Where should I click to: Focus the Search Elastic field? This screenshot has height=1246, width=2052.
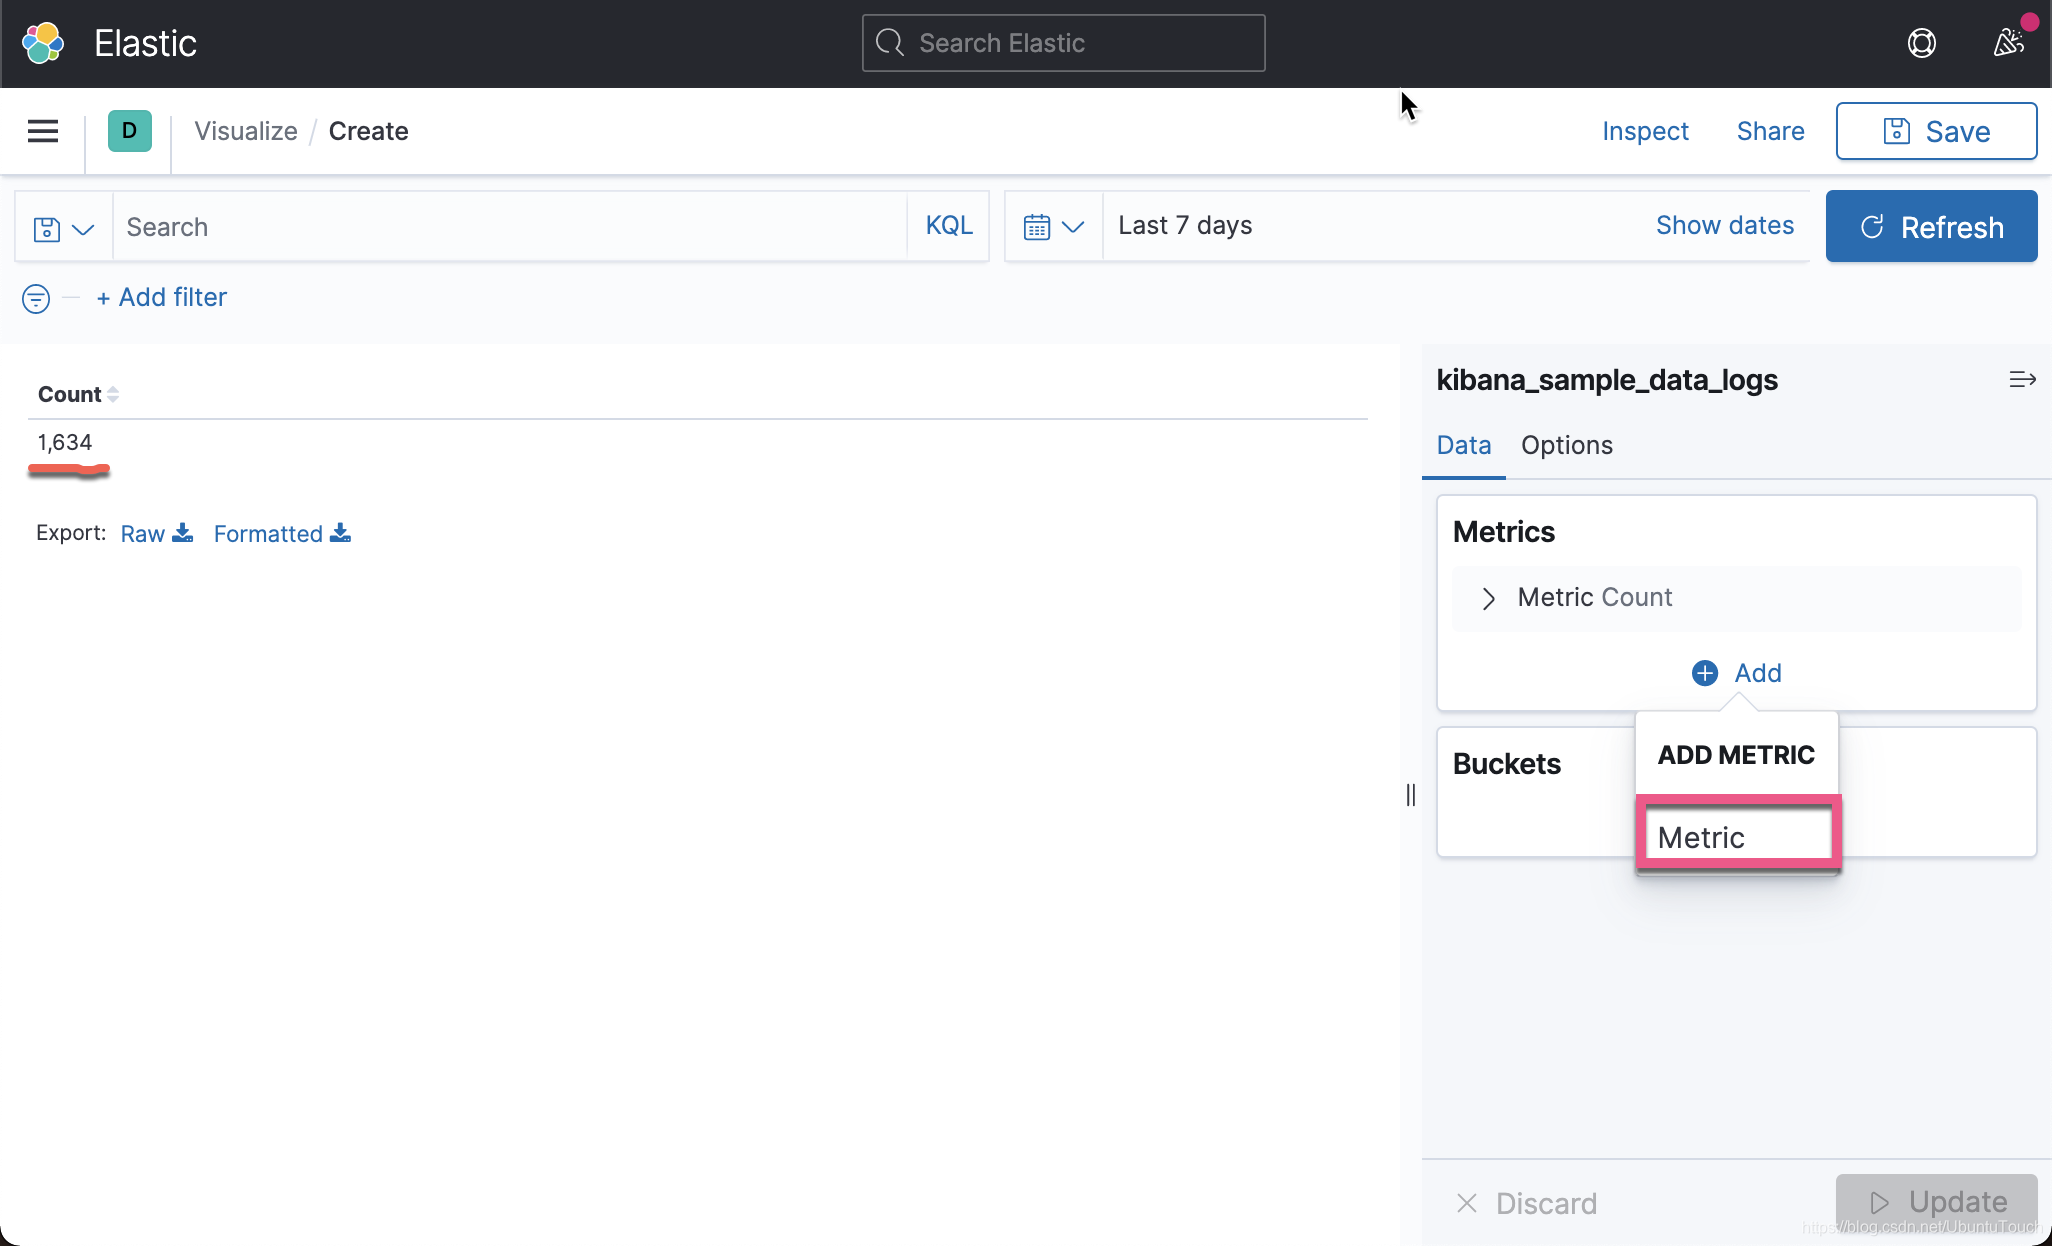1063,43
